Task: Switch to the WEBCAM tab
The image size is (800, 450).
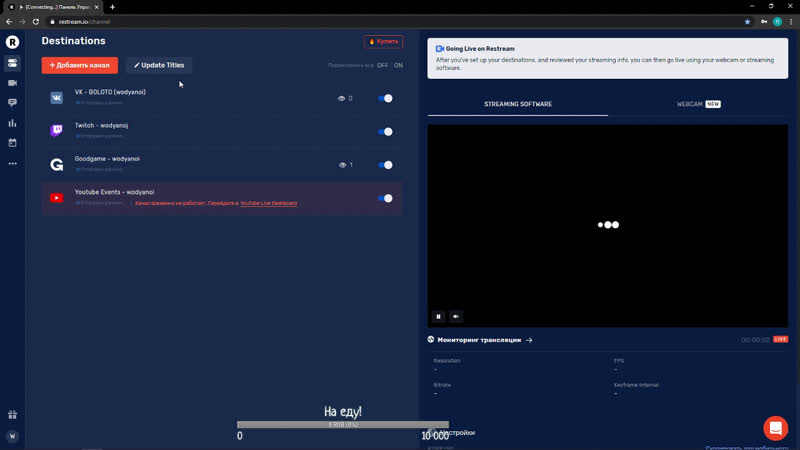Action: click(697, 104)
